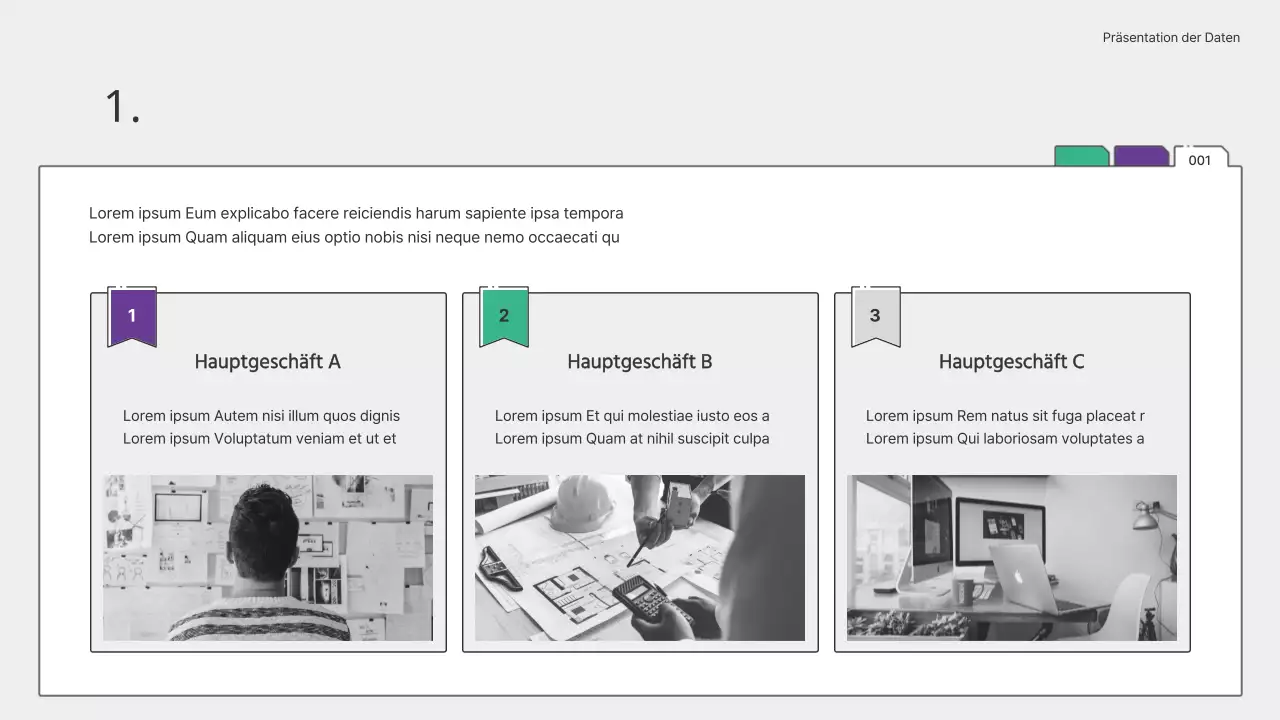1280x720 pixels.
Task: Select the purple folder tab
Action: click(x=1141, y=156)
